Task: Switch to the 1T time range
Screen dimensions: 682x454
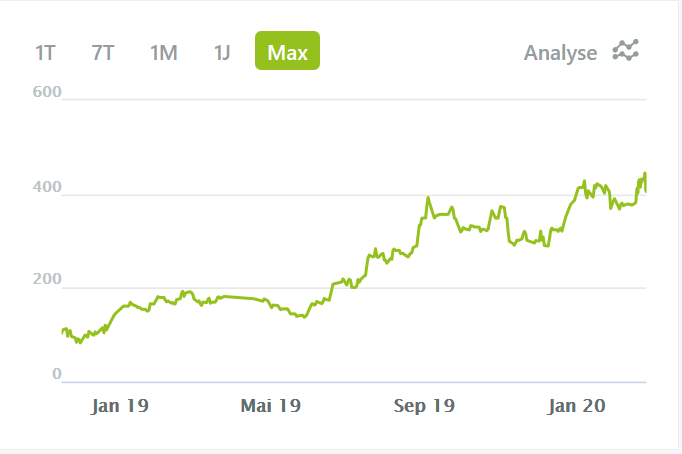Action: (x=45, y=52)
